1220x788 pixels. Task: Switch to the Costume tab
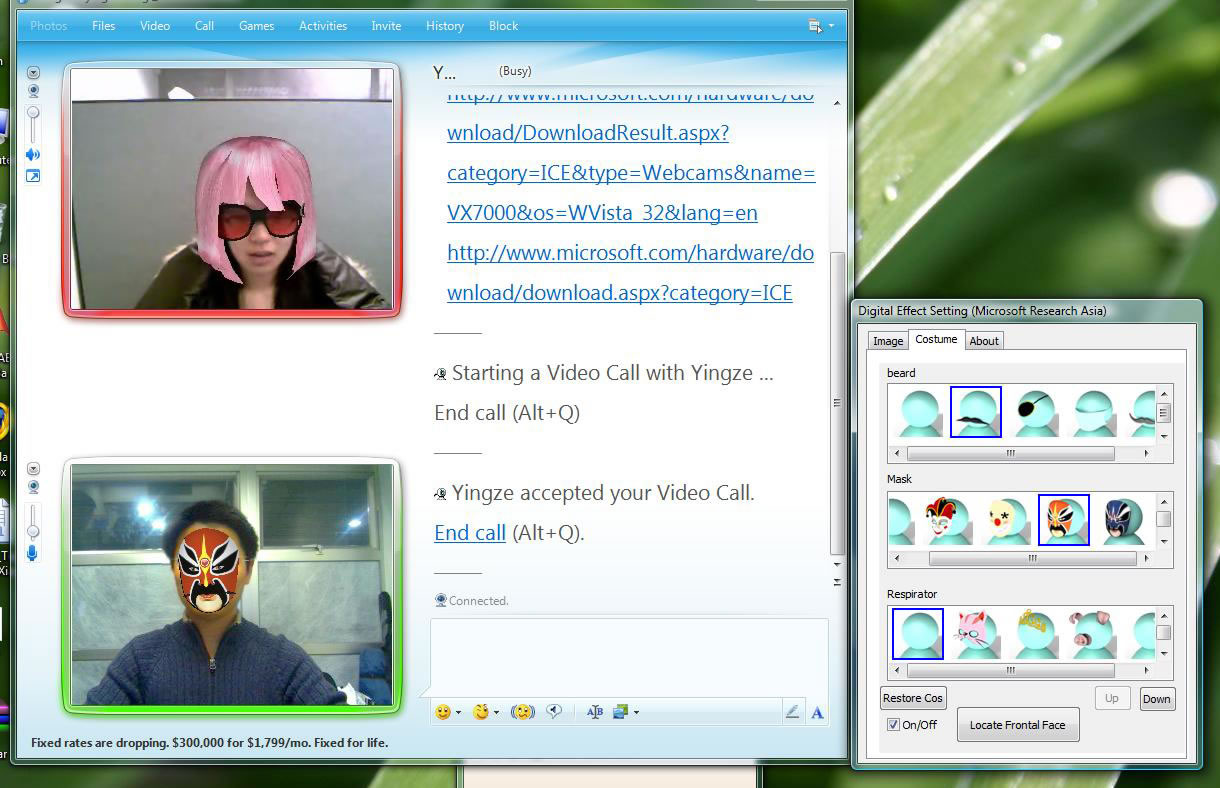[x=936, y=340]
